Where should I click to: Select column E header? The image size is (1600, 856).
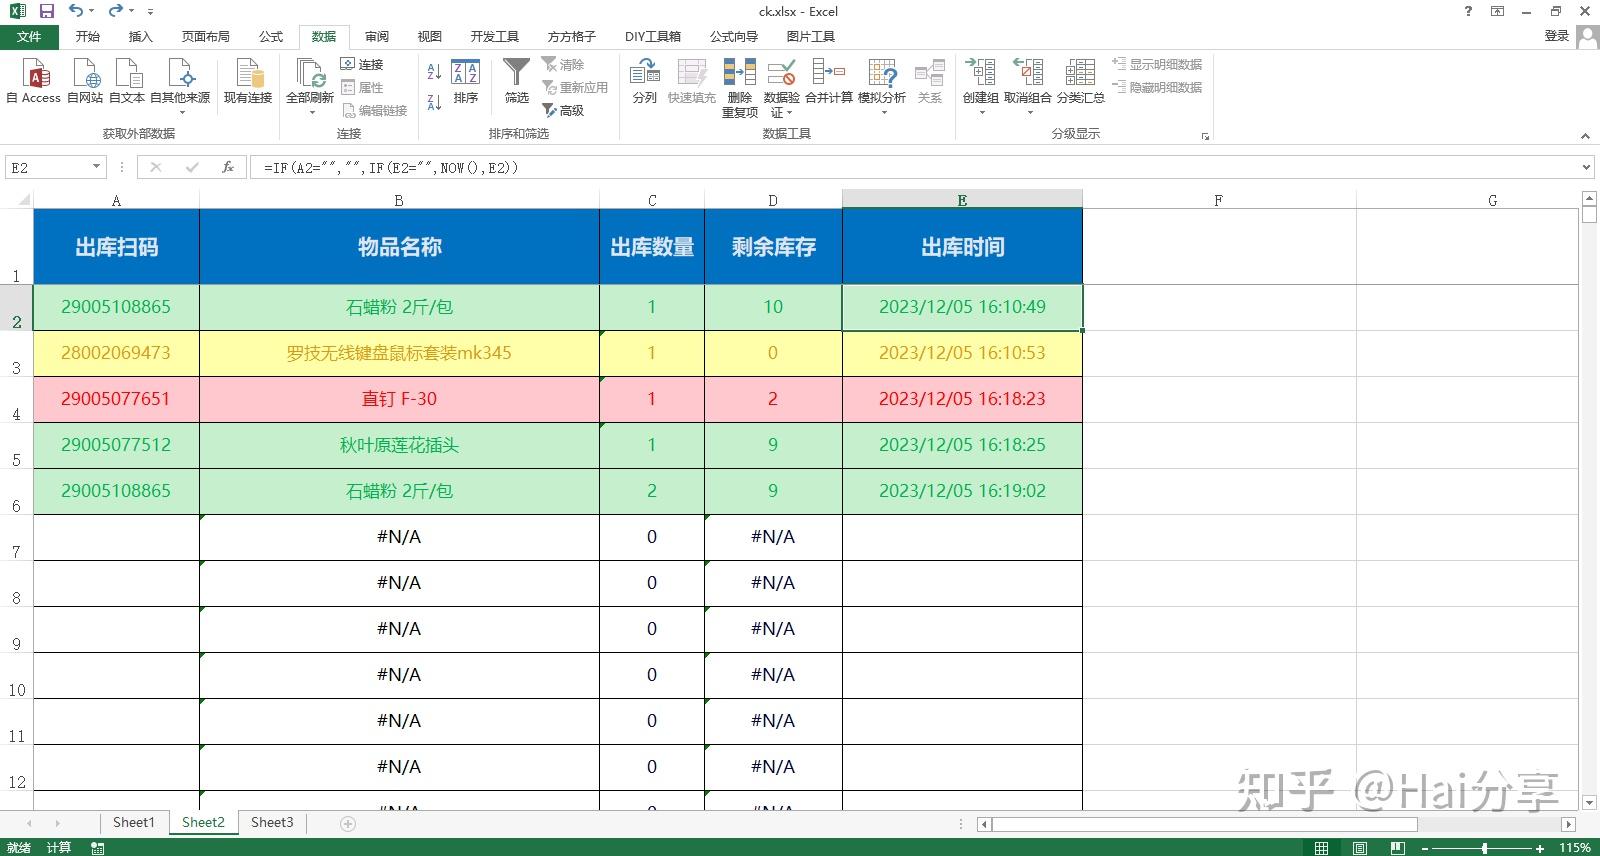click(962, 200)
